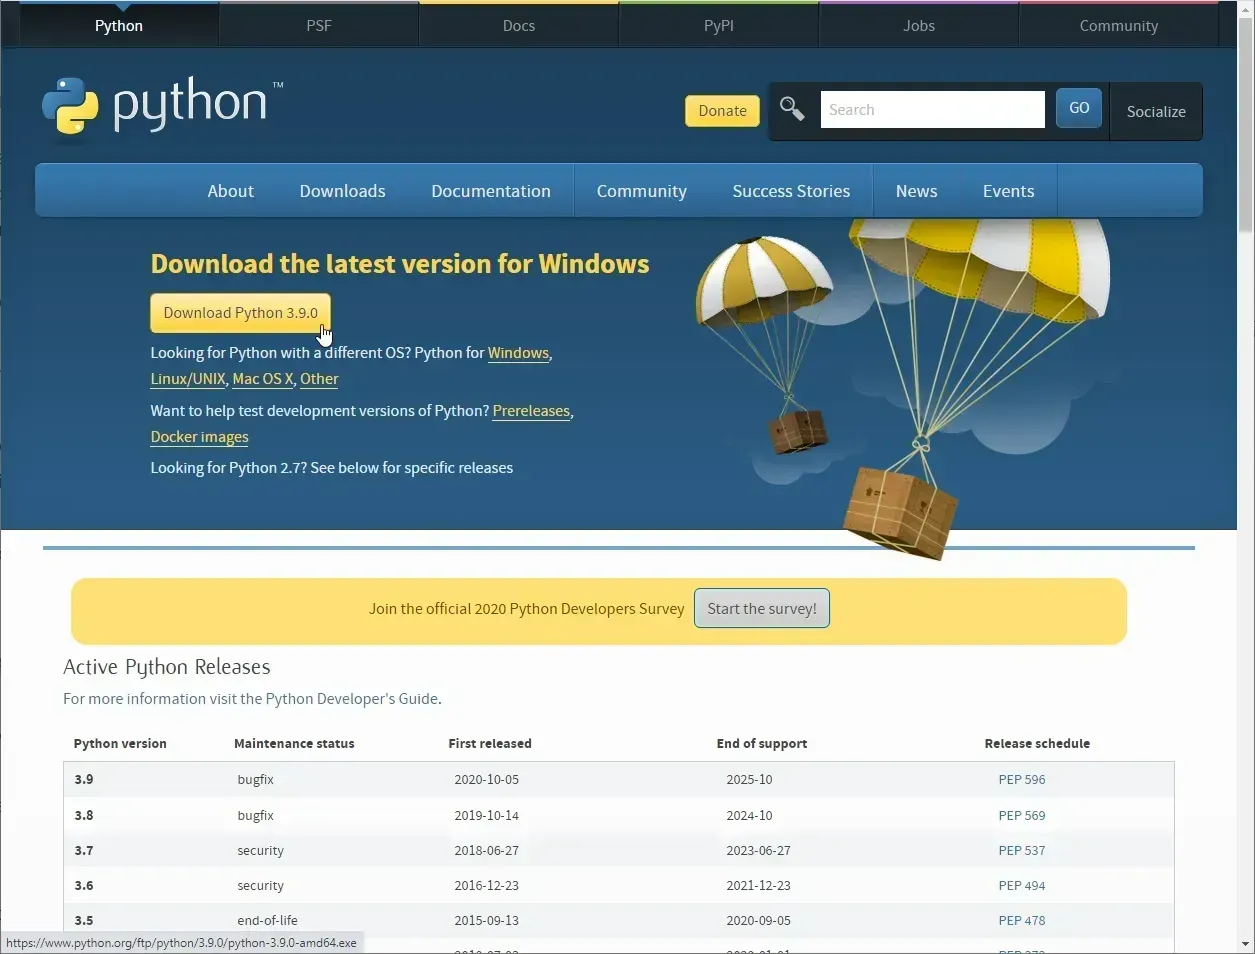1255x954 pixels.
Task: Open the Jobs top tab
Action: (x=919, y=26)
